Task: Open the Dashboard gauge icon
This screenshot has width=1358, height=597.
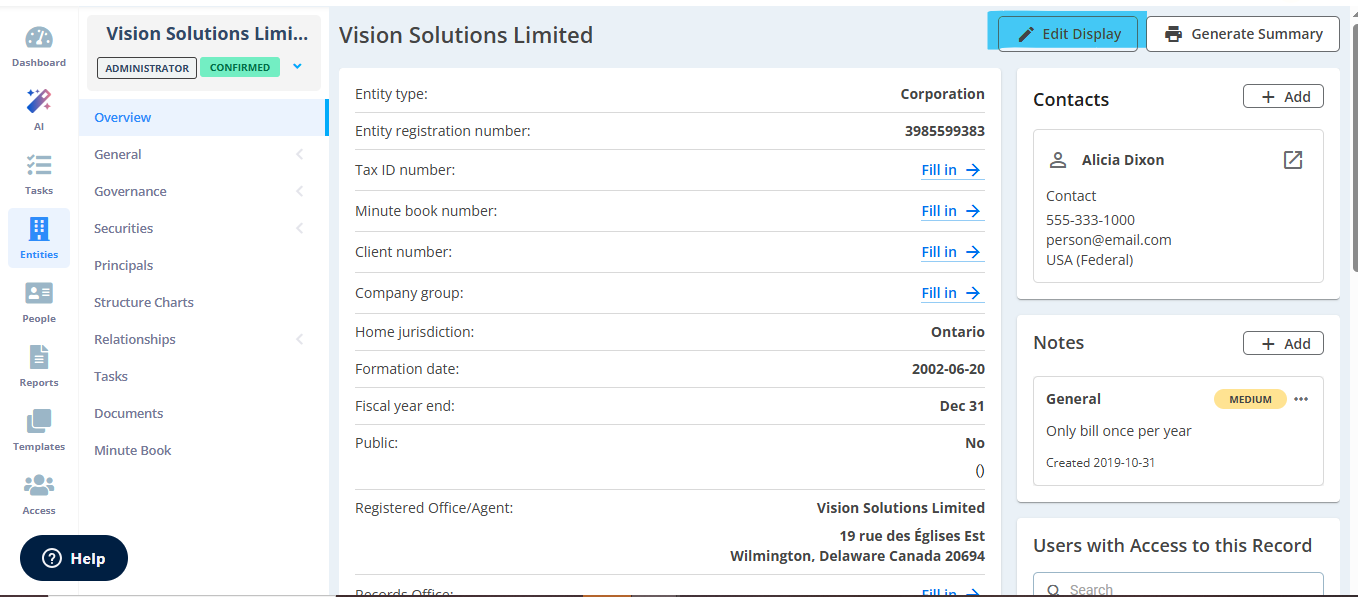Action: click(x=39, y=38)
